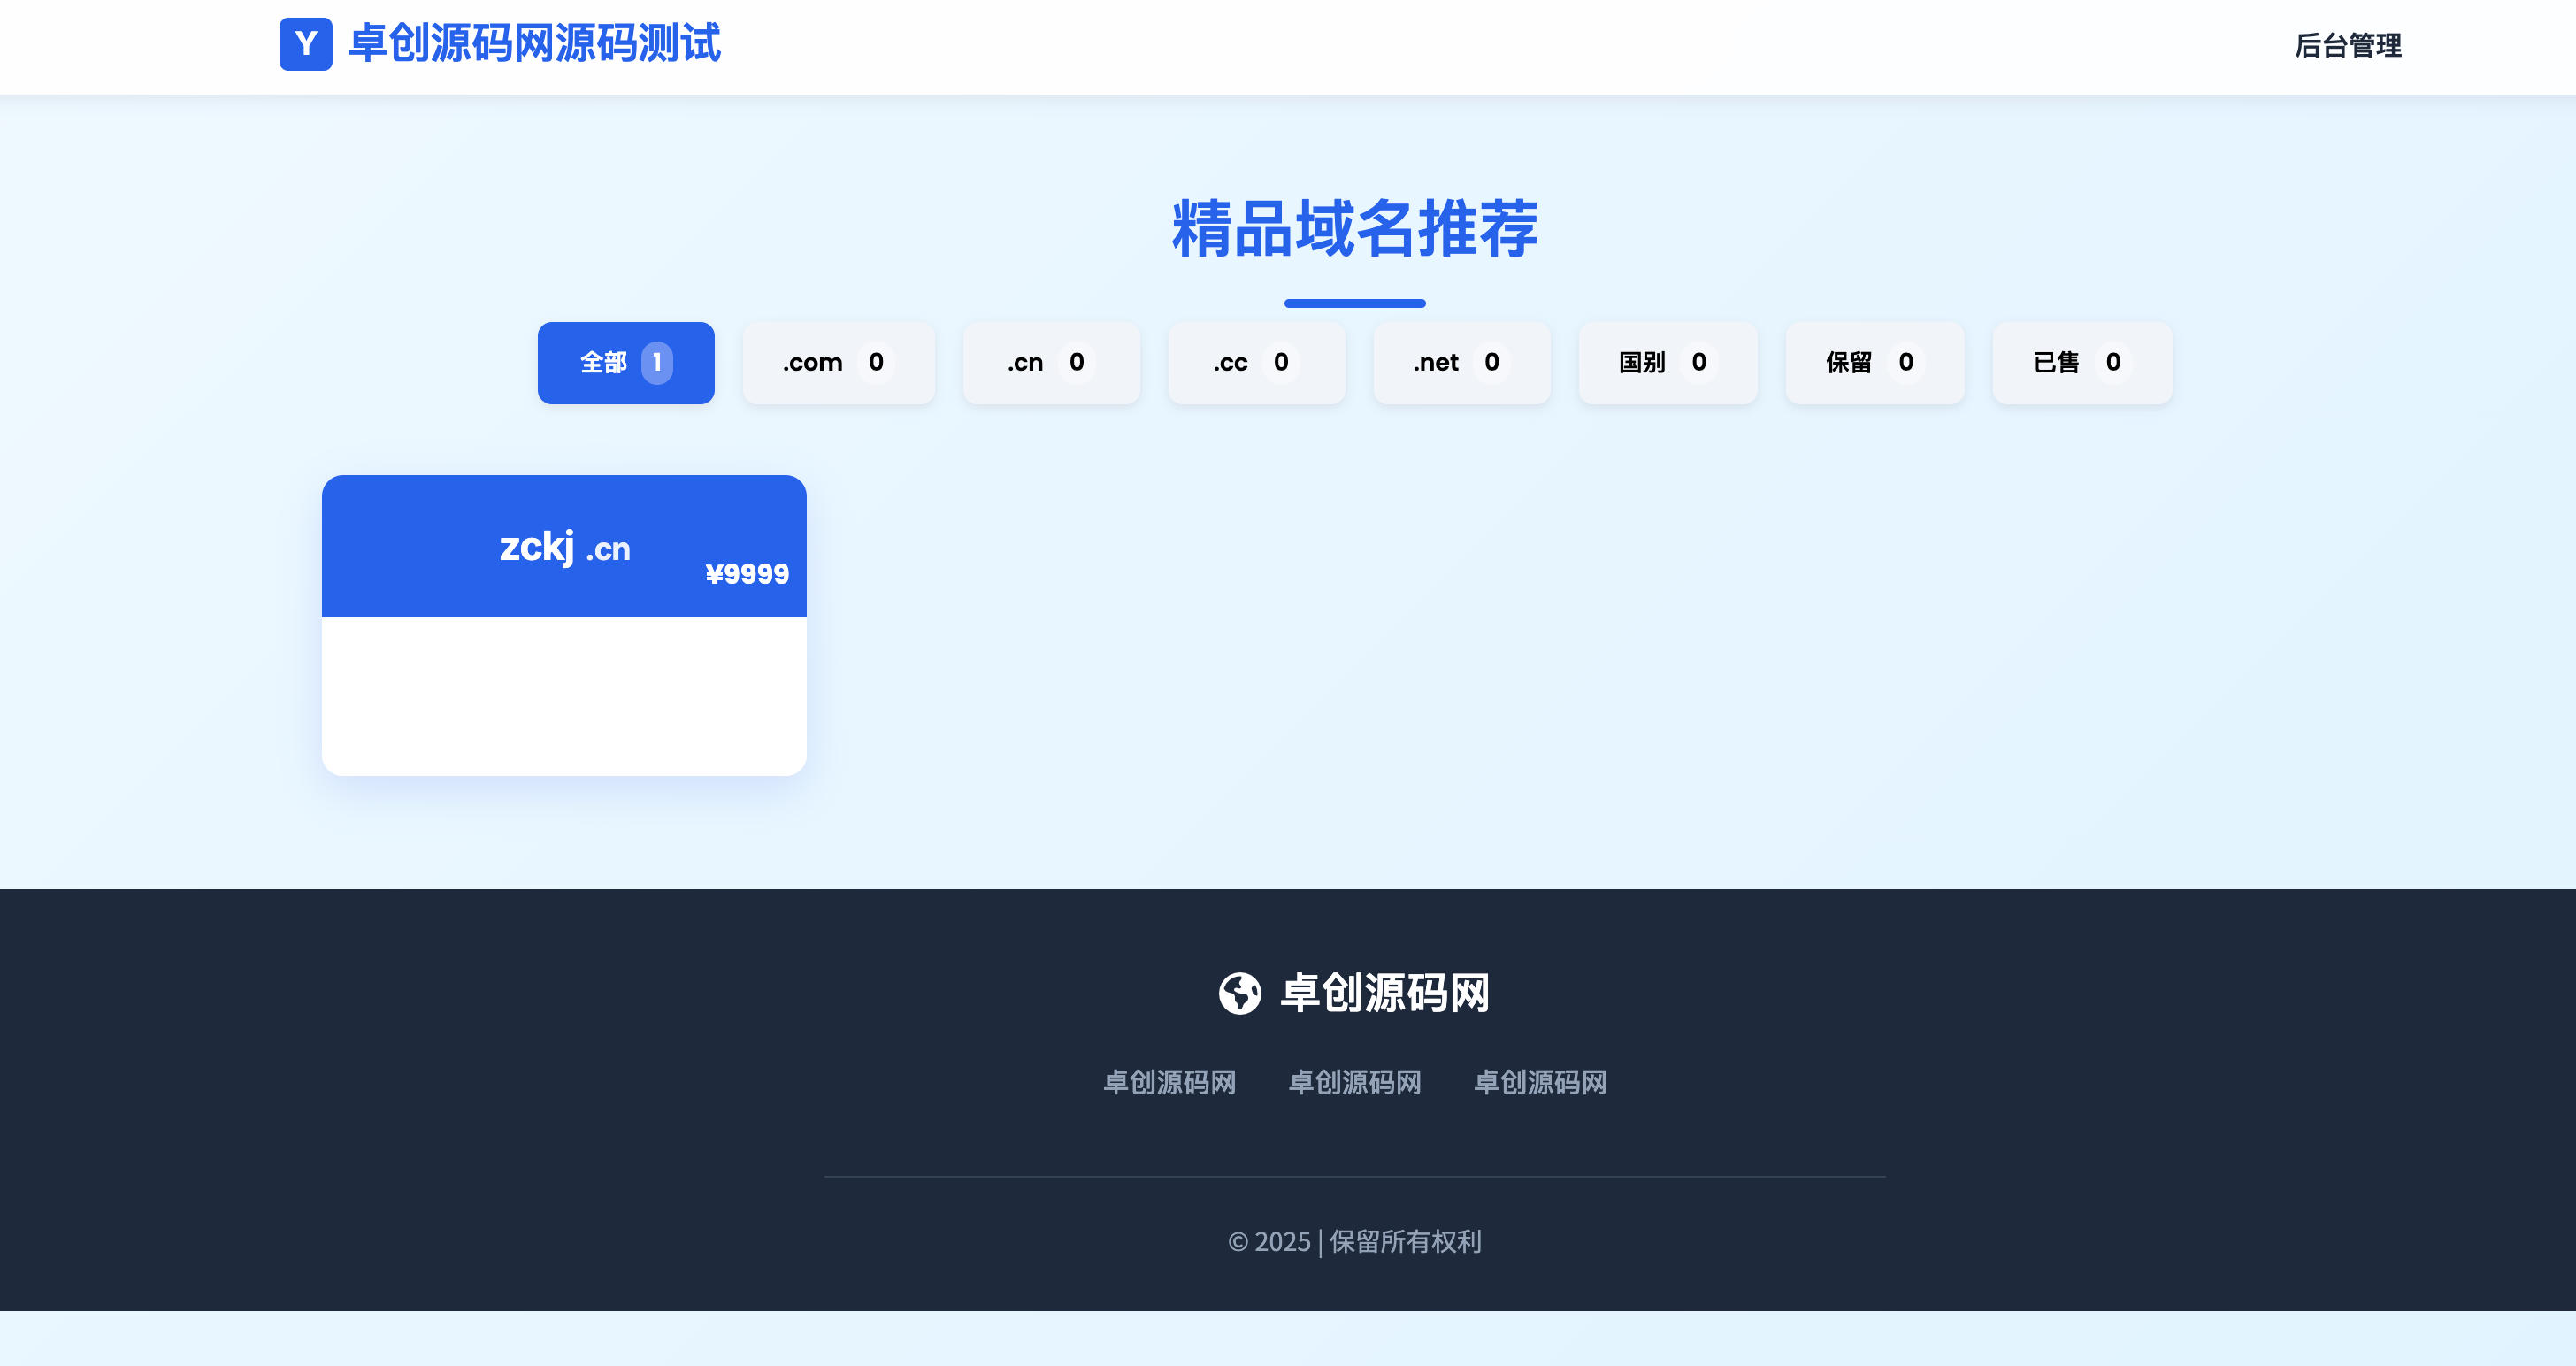
Task: Open the 后台管理 admin link
Action: [2348, 46]
